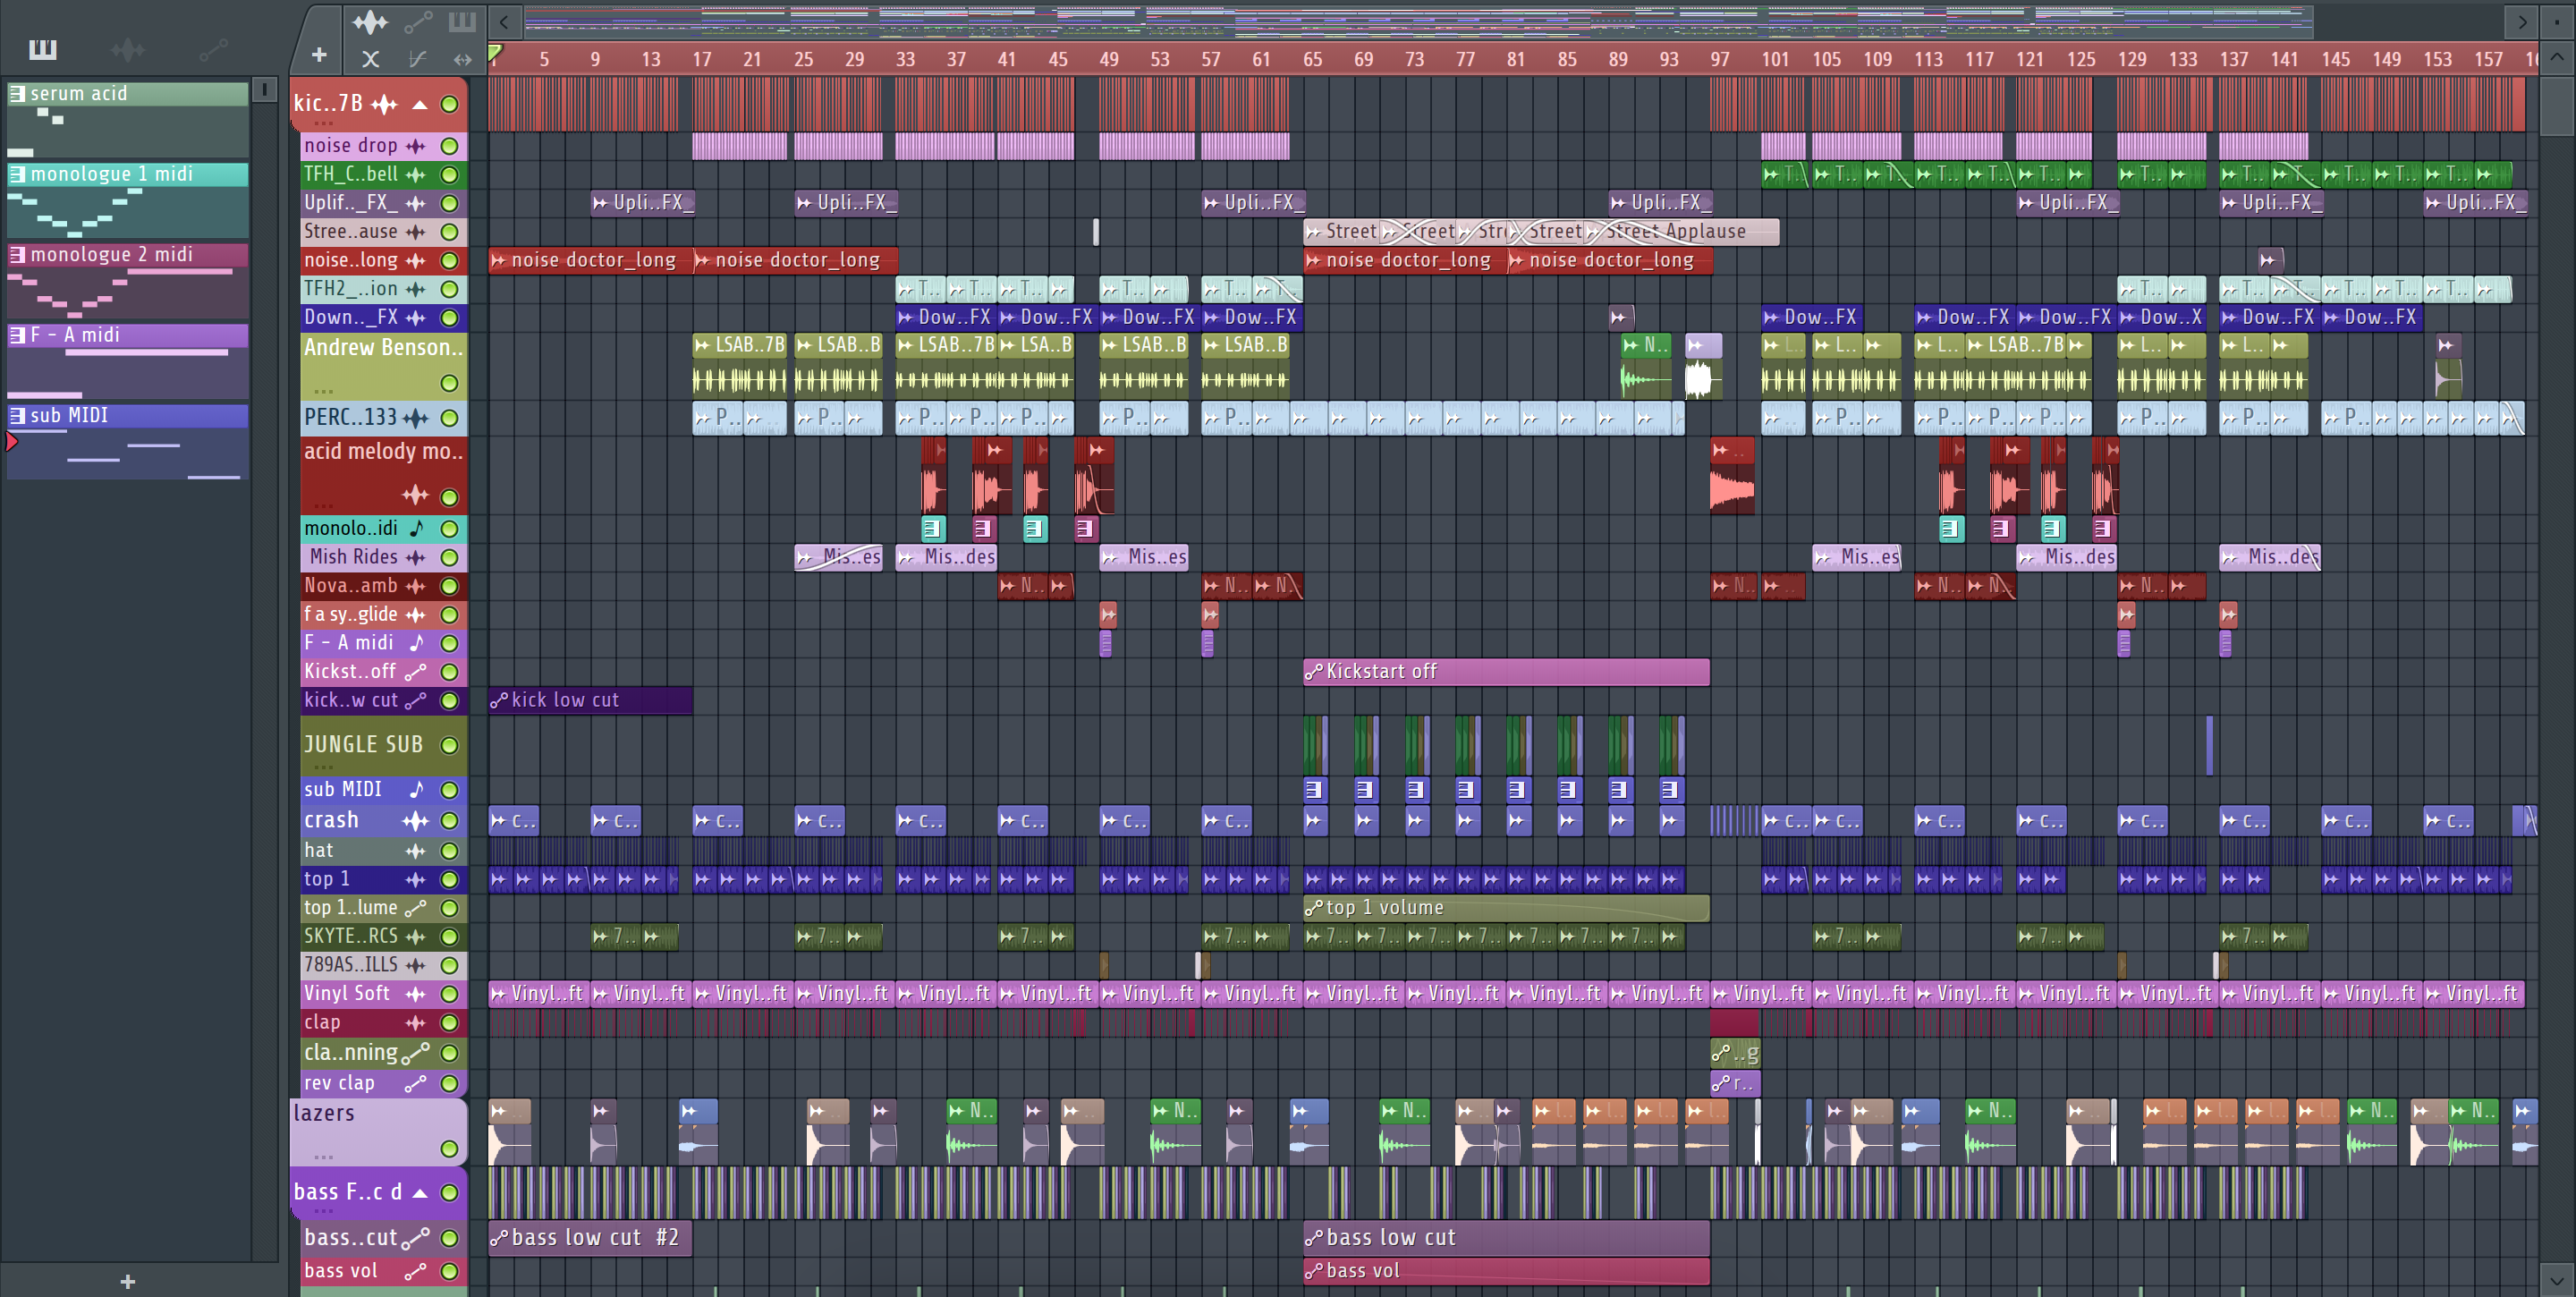Show audio clips with the waveform filter tab
Screen dimensions: 2576x1297
point(128,49)
